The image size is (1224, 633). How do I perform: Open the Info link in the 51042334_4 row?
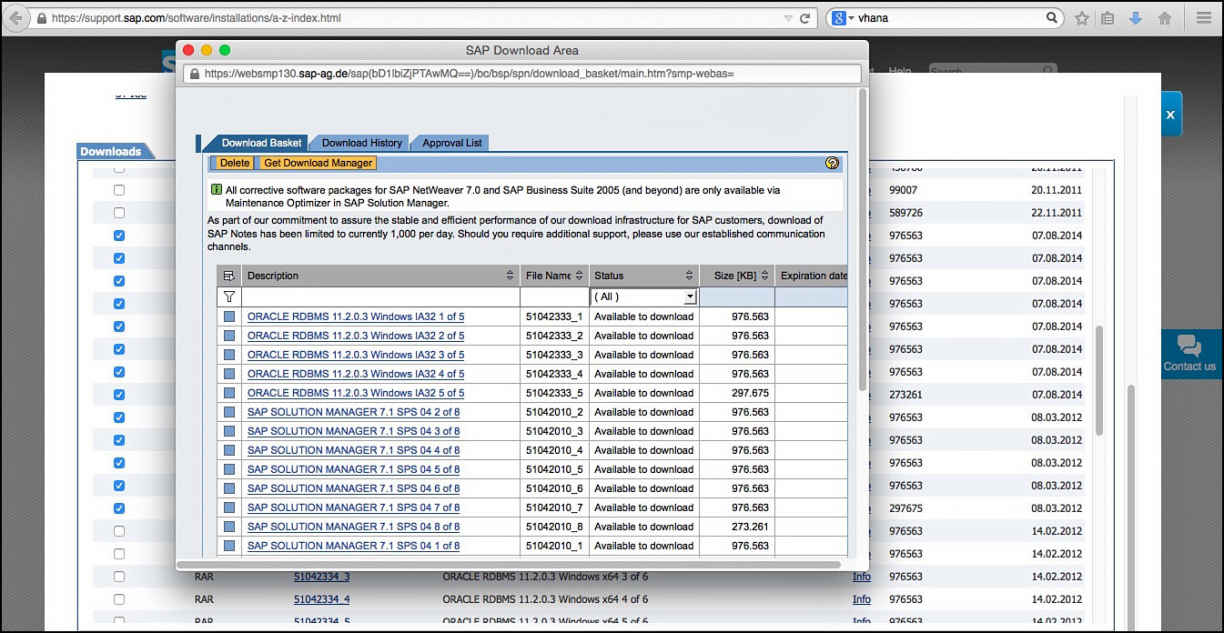point(861,599)
